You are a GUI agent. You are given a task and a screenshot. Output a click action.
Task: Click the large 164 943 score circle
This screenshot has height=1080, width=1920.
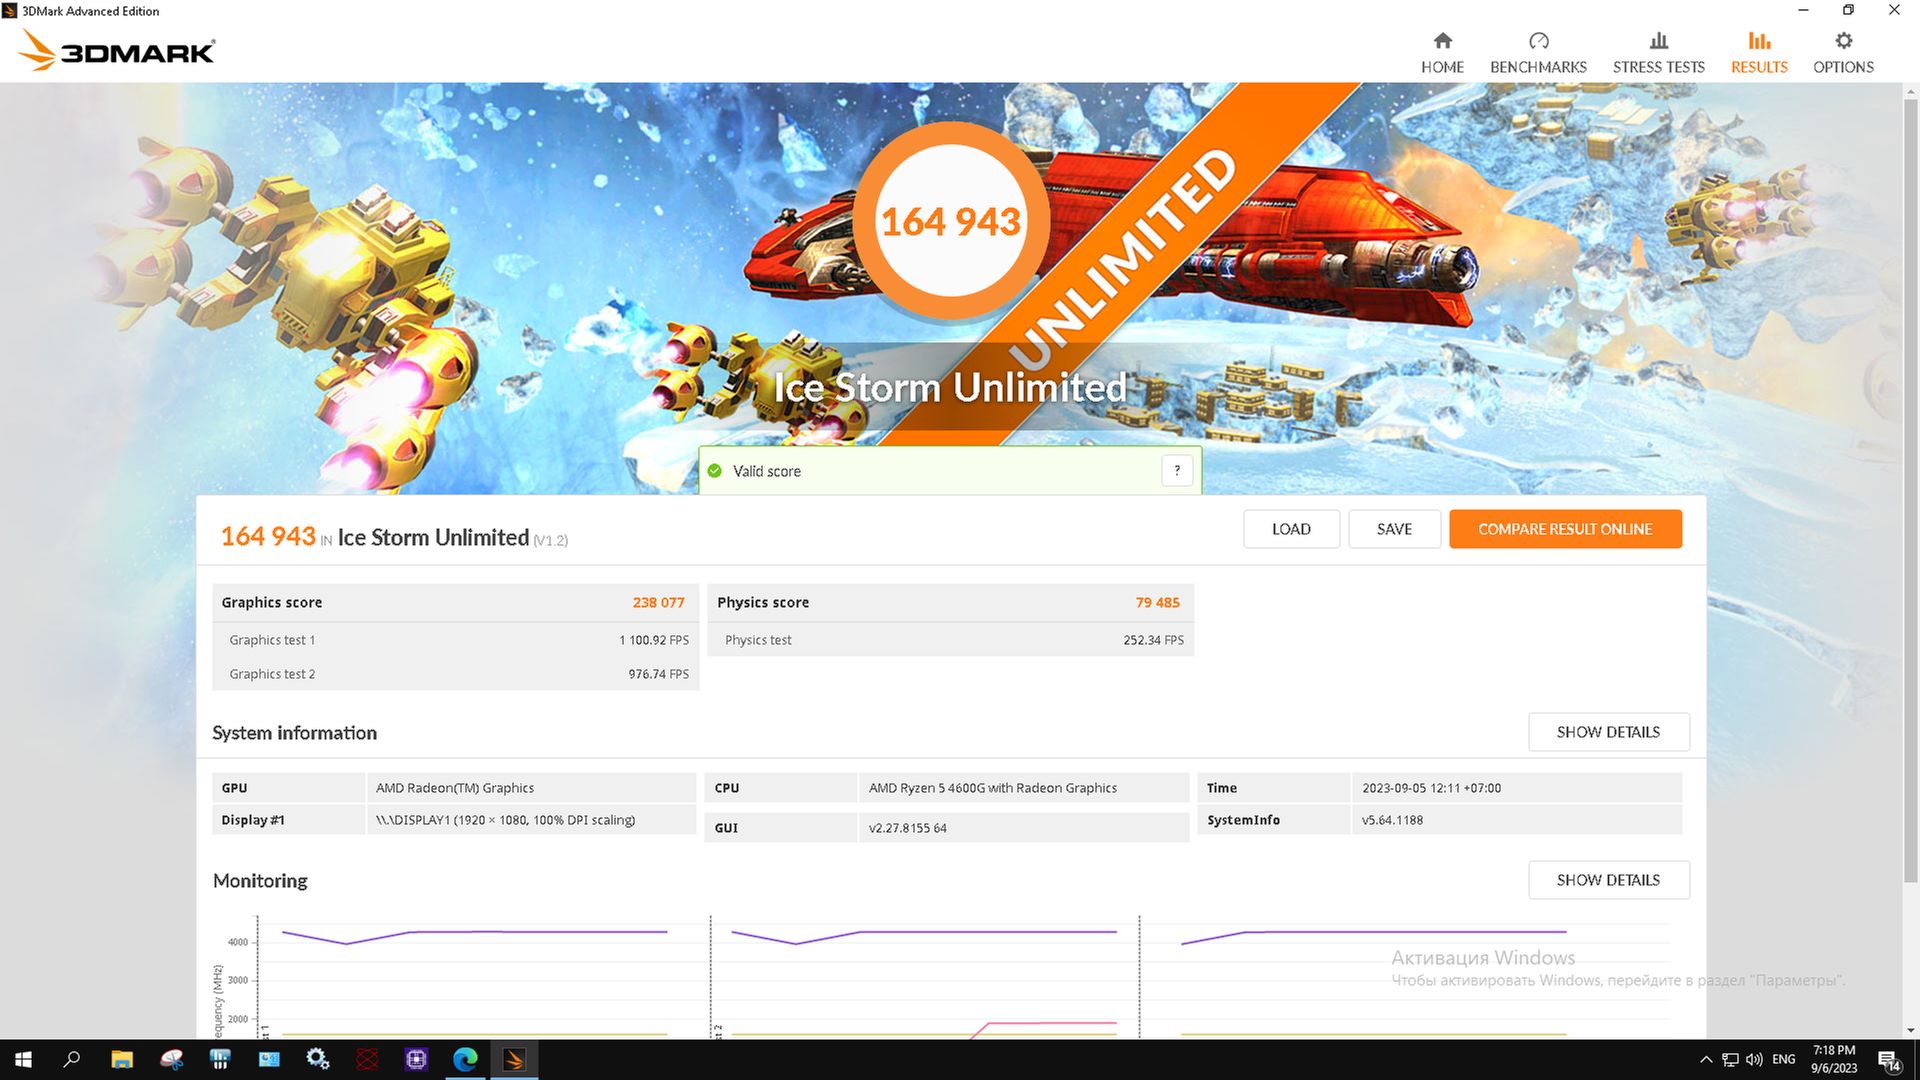tap(950, 221)
